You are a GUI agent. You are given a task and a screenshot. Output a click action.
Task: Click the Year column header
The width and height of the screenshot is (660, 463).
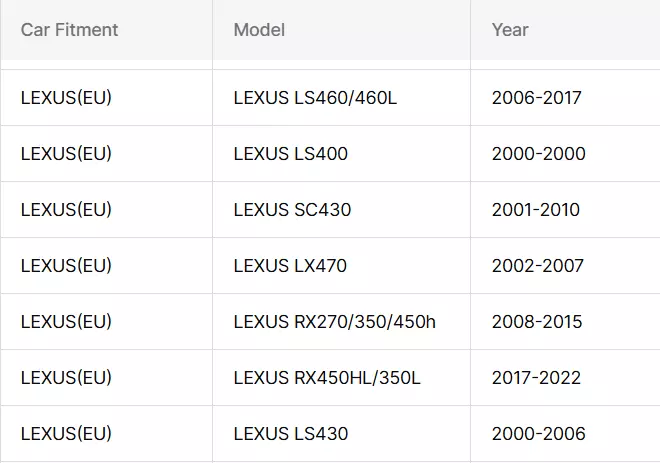565,30
